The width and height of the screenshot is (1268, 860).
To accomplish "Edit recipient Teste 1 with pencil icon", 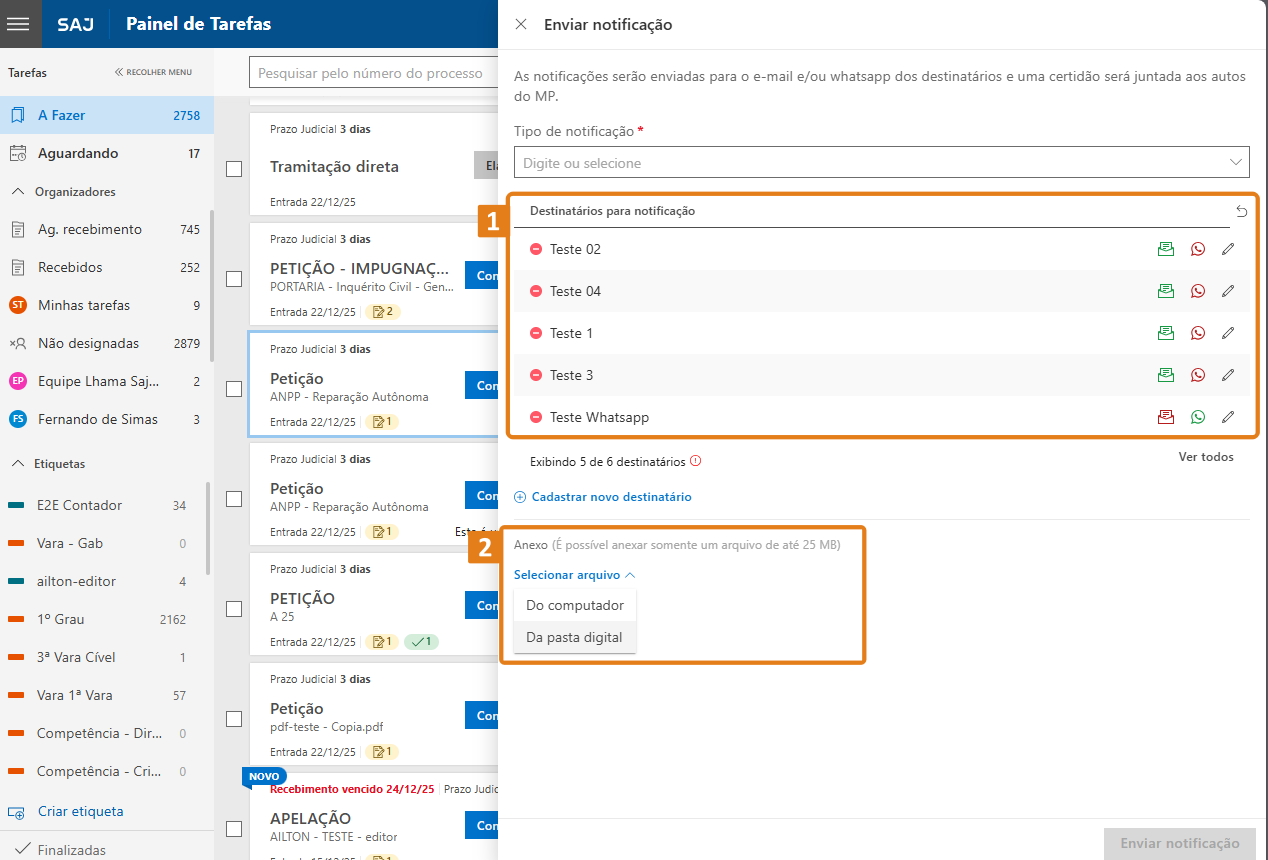I will (x=1228, y=333).
